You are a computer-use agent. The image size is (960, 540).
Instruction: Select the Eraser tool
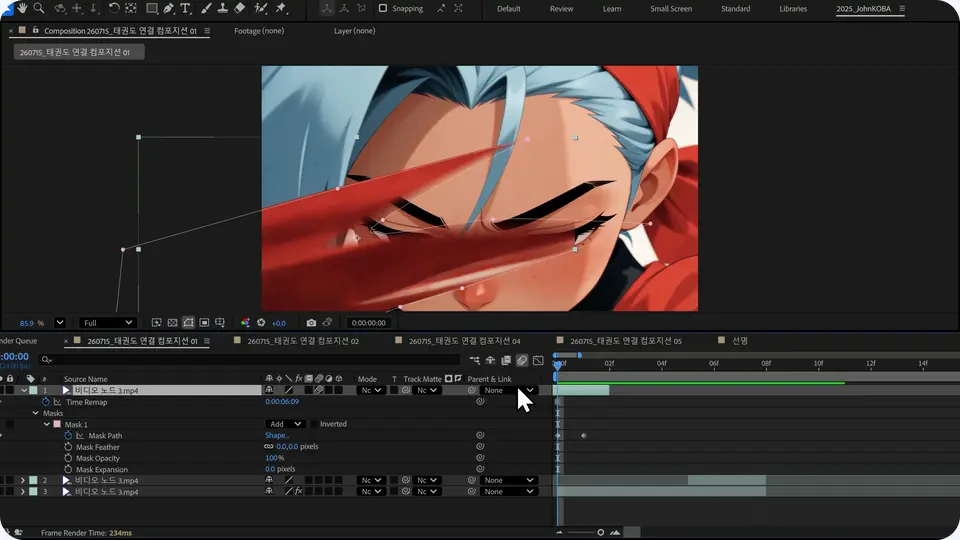pyautogui.click(x=240, y=8)
